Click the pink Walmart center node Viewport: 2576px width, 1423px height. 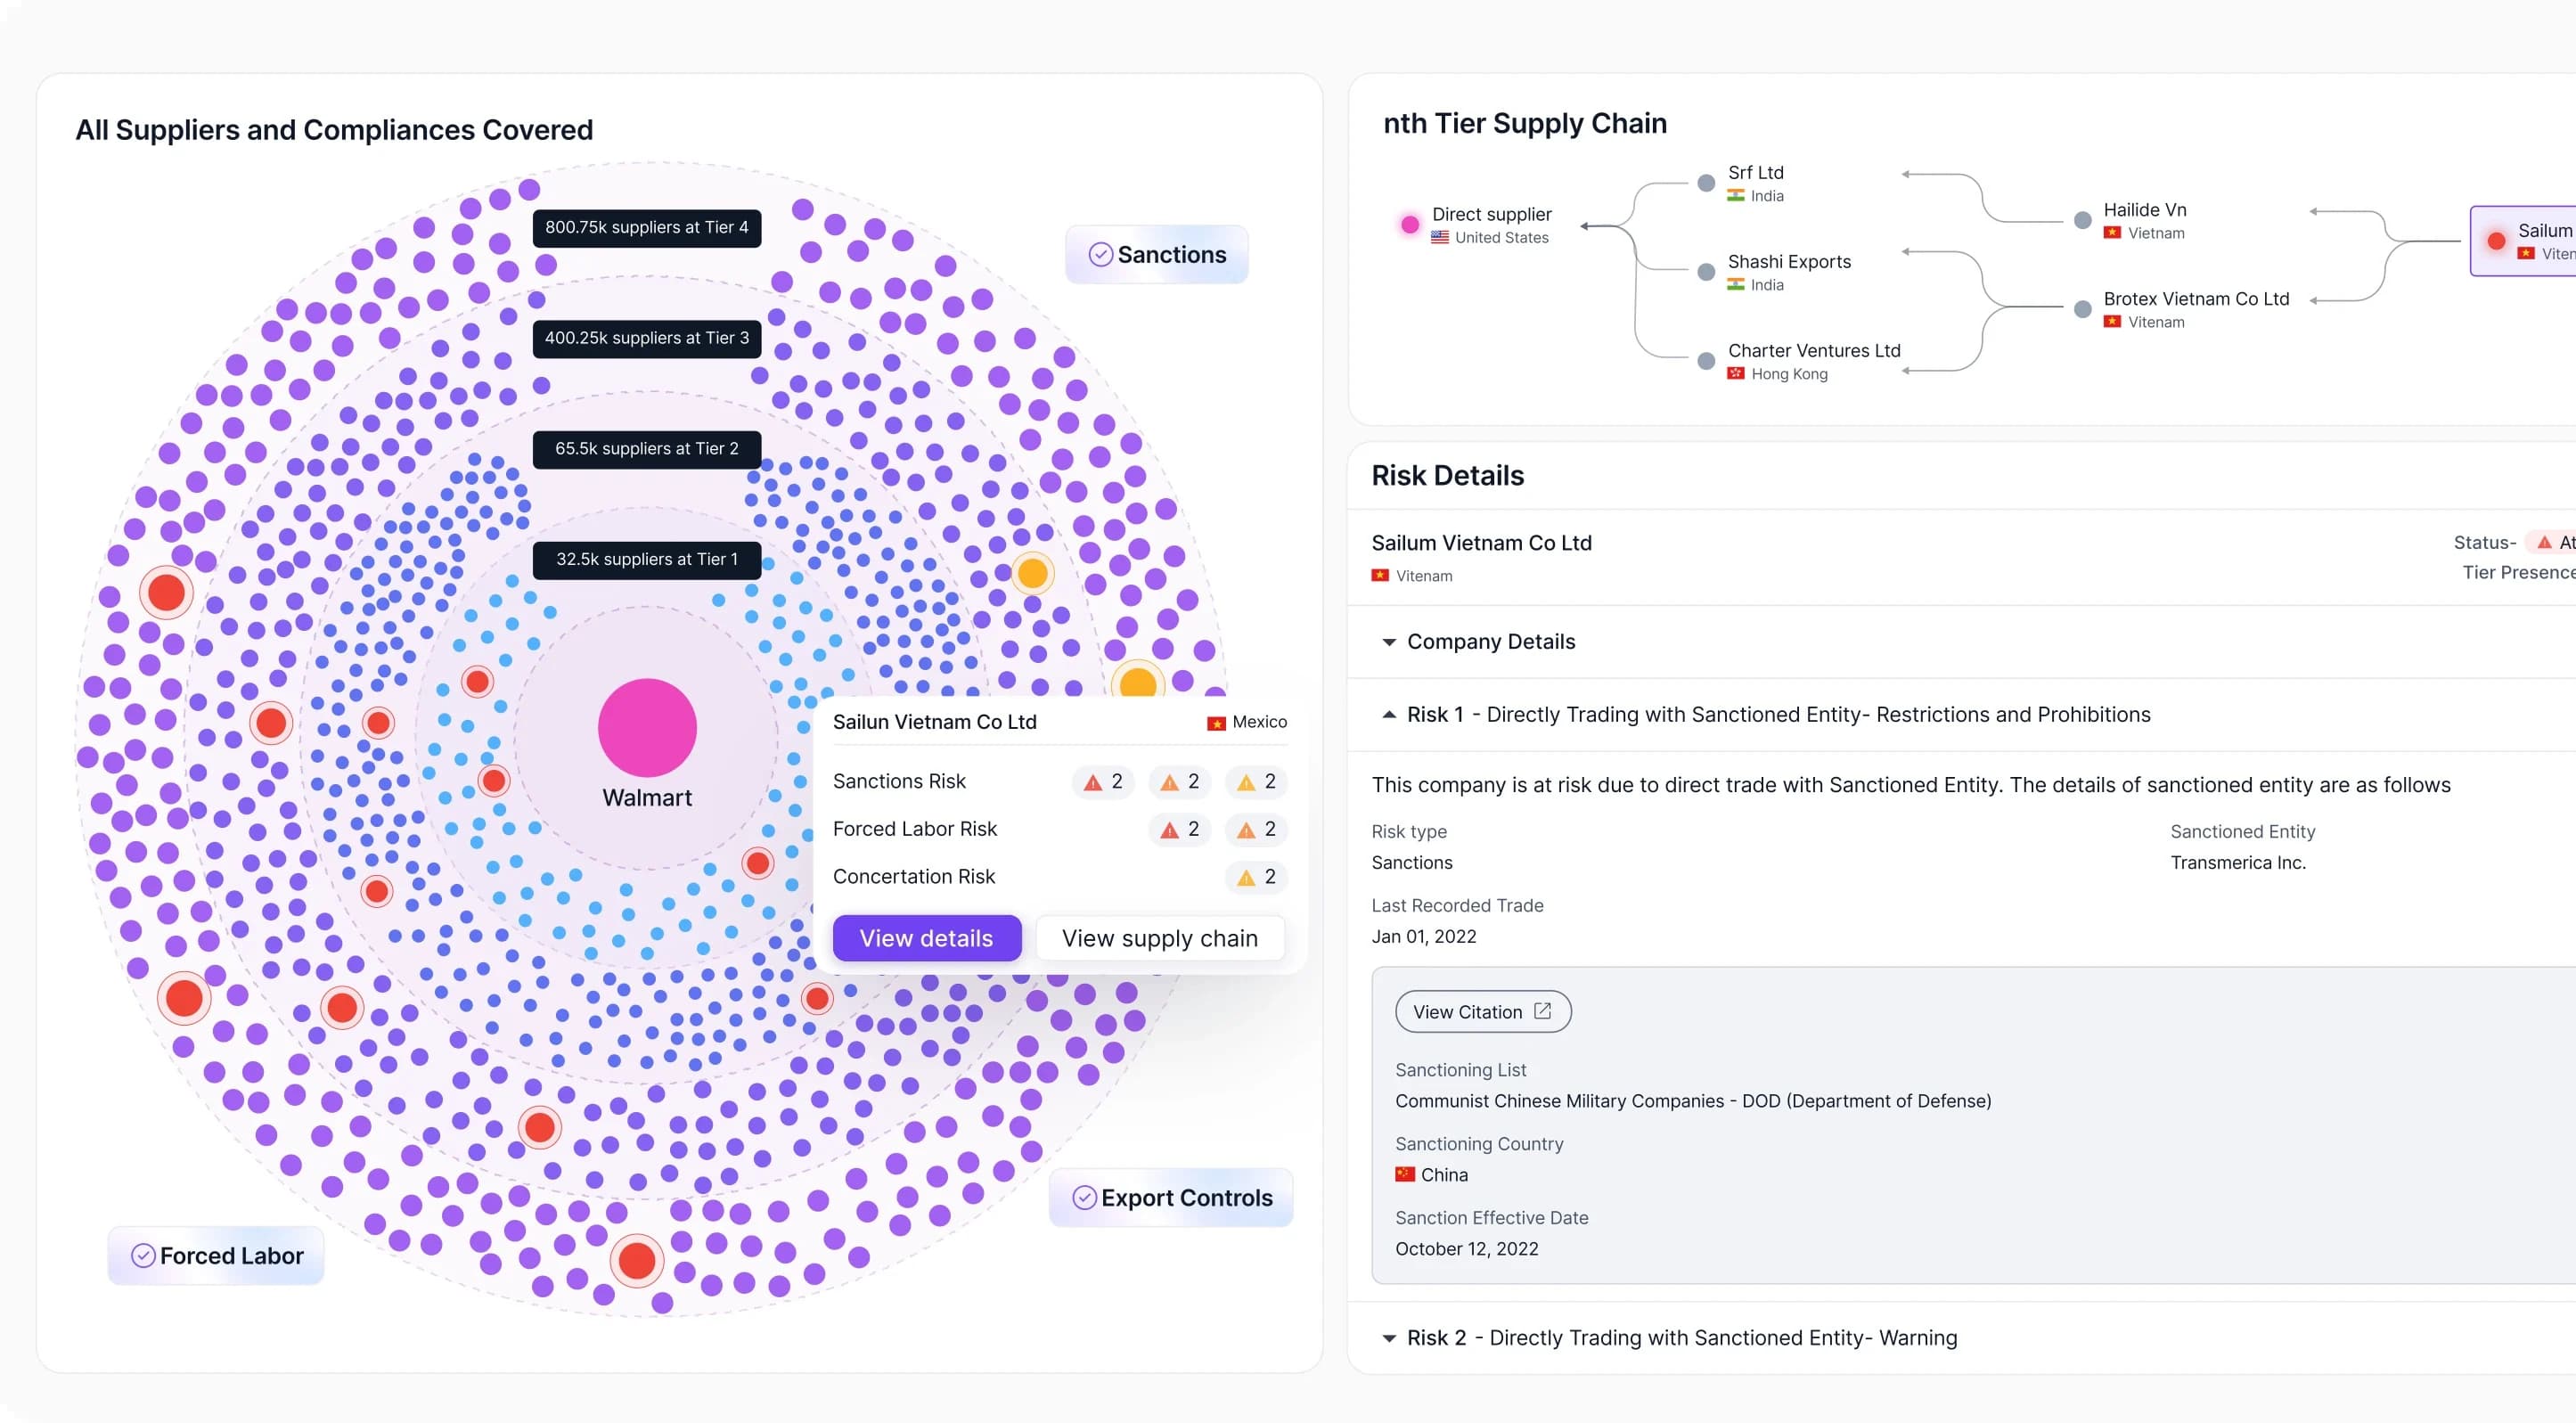(647, 727)
